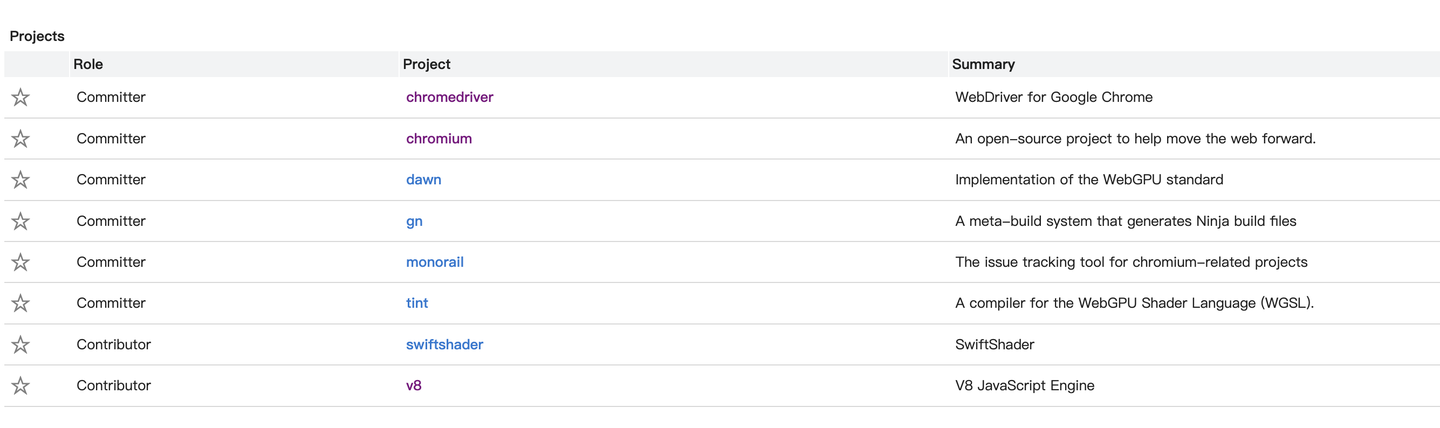Select the V8 JavaScript Engine summary text
Screen dimensions: 1440x428
[1024, 385]
